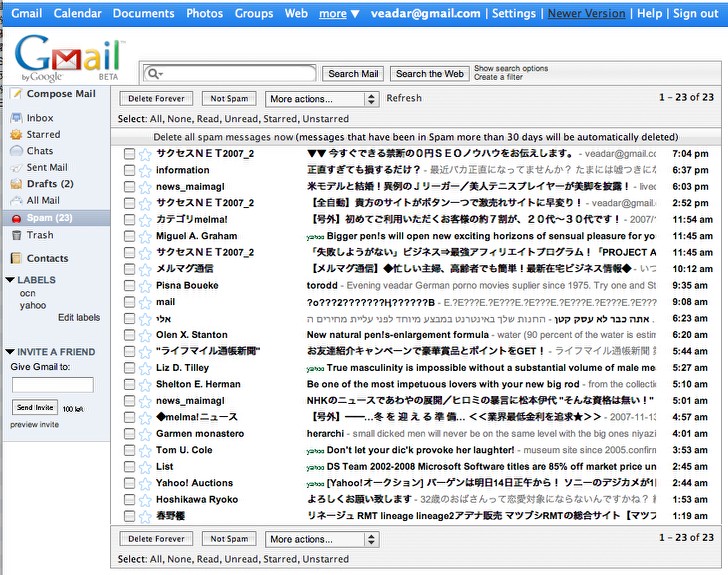Collapse the INVITE A FRIEND section

(x=10, y=352)
